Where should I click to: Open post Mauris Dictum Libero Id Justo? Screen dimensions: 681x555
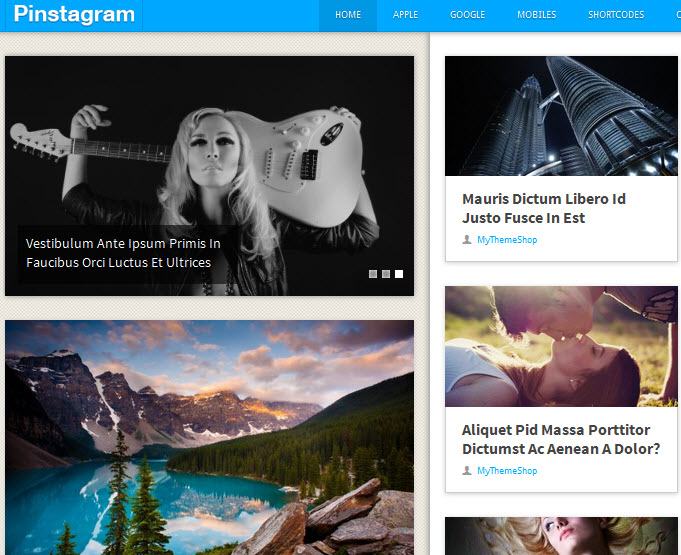tap(544, 208)
